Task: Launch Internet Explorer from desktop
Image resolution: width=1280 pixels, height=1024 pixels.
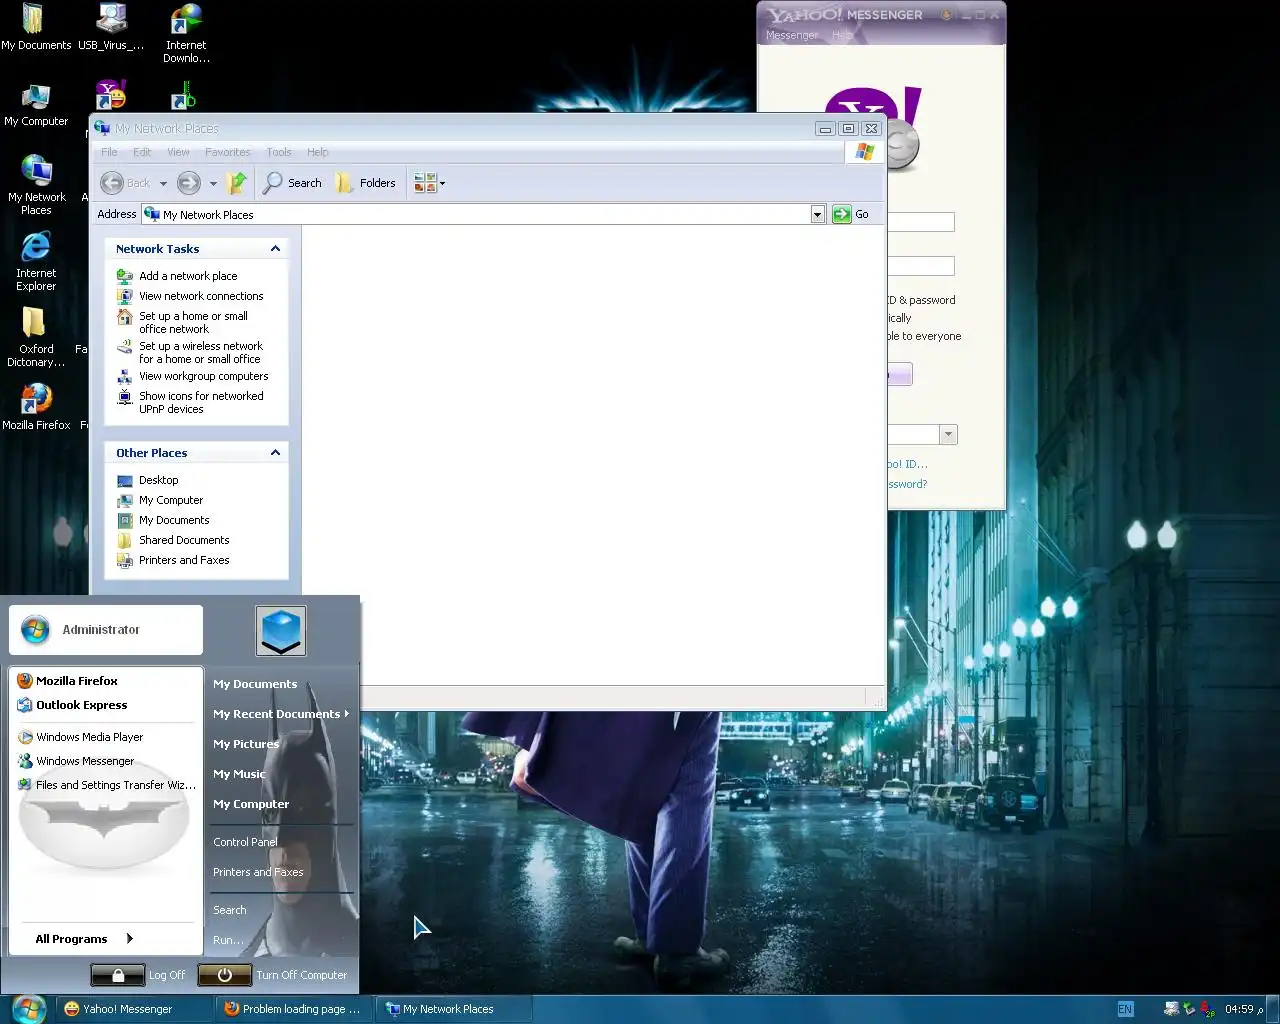Action: coord(36,261)
